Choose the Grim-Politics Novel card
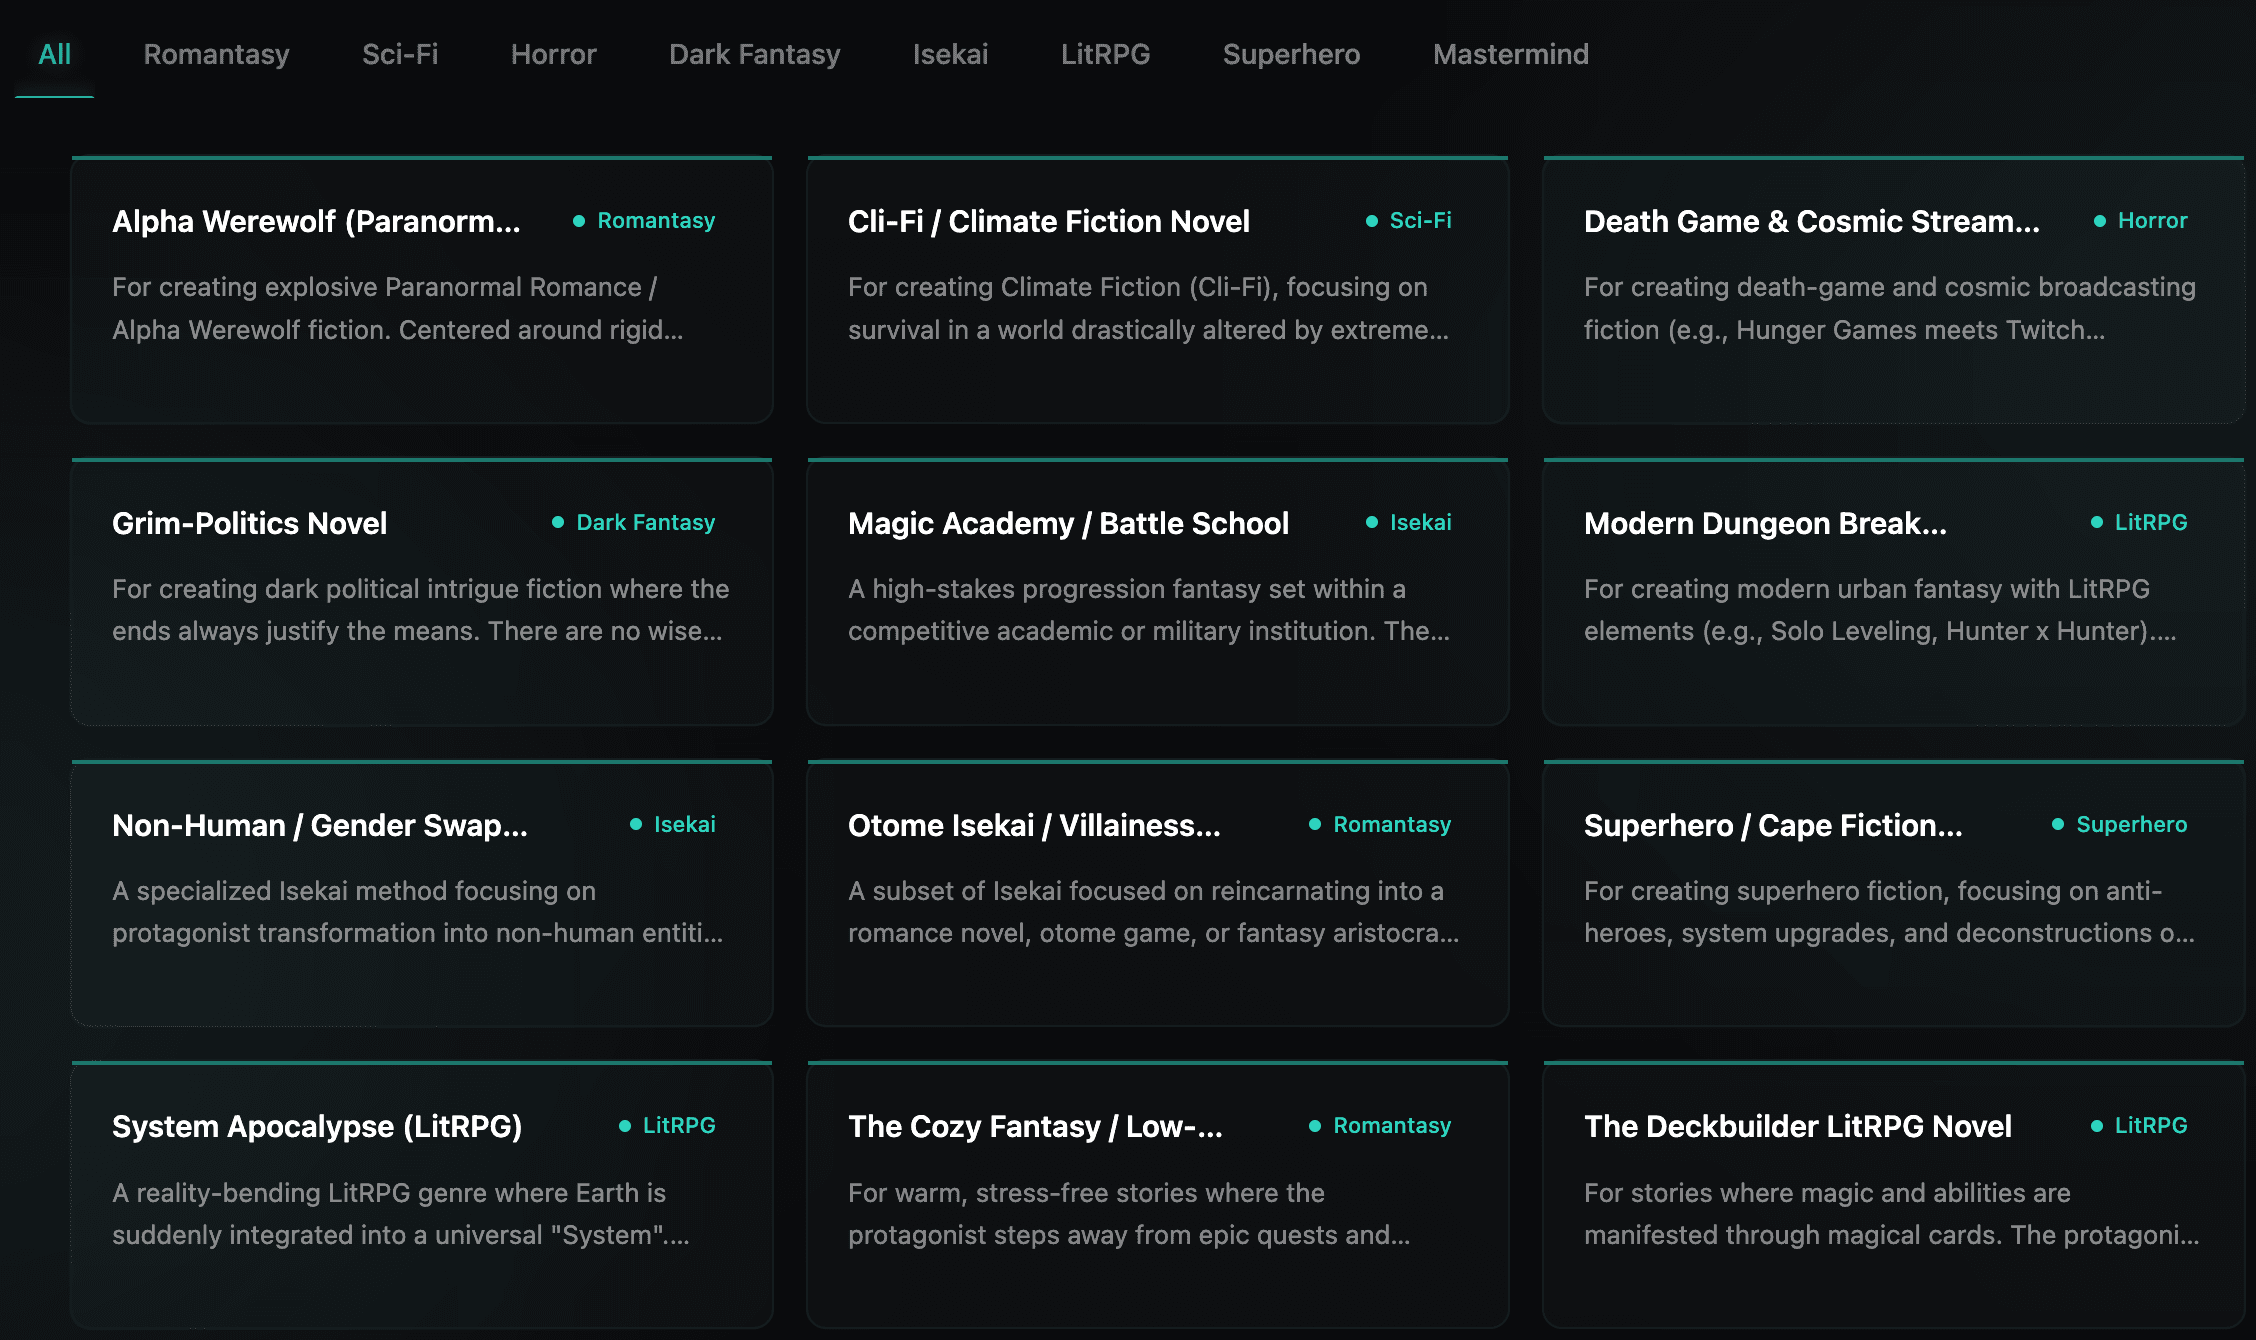The height and width of the screenshot is (1340, 2256). click(x=421, y=592)
